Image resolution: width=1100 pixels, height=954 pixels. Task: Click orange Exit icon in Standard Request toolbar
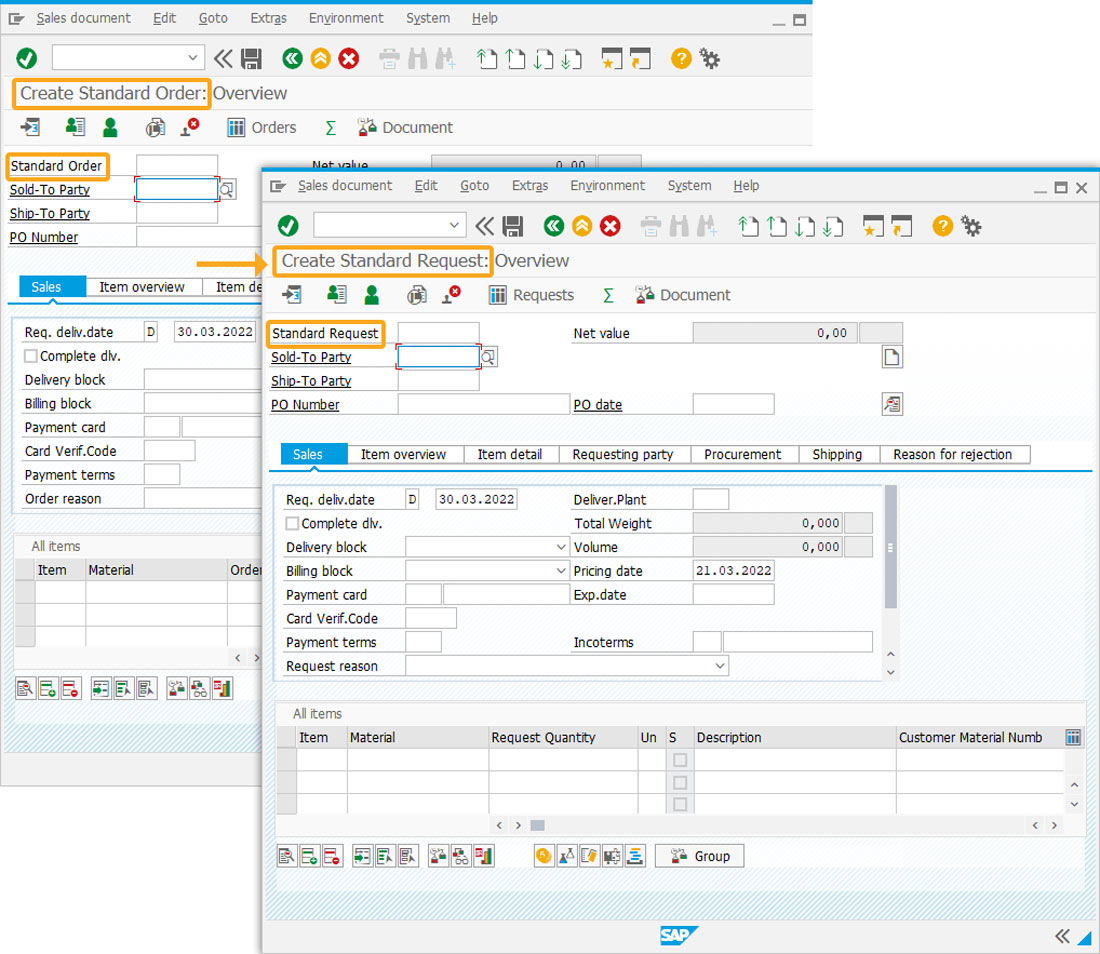coord(582,226)
